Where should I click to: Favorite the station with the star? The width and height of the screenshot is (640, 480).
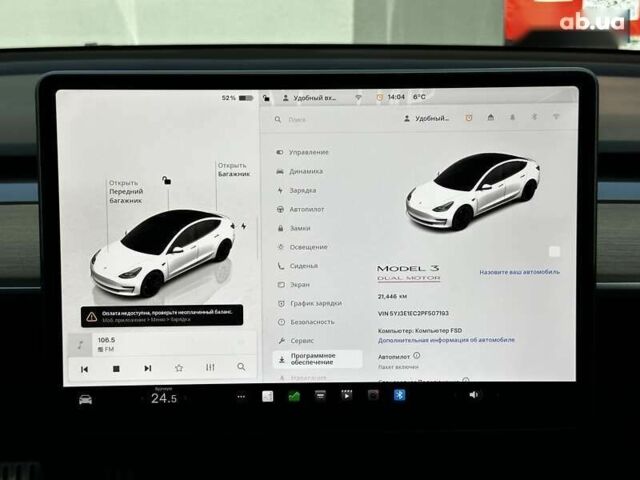tap(179, 368)
